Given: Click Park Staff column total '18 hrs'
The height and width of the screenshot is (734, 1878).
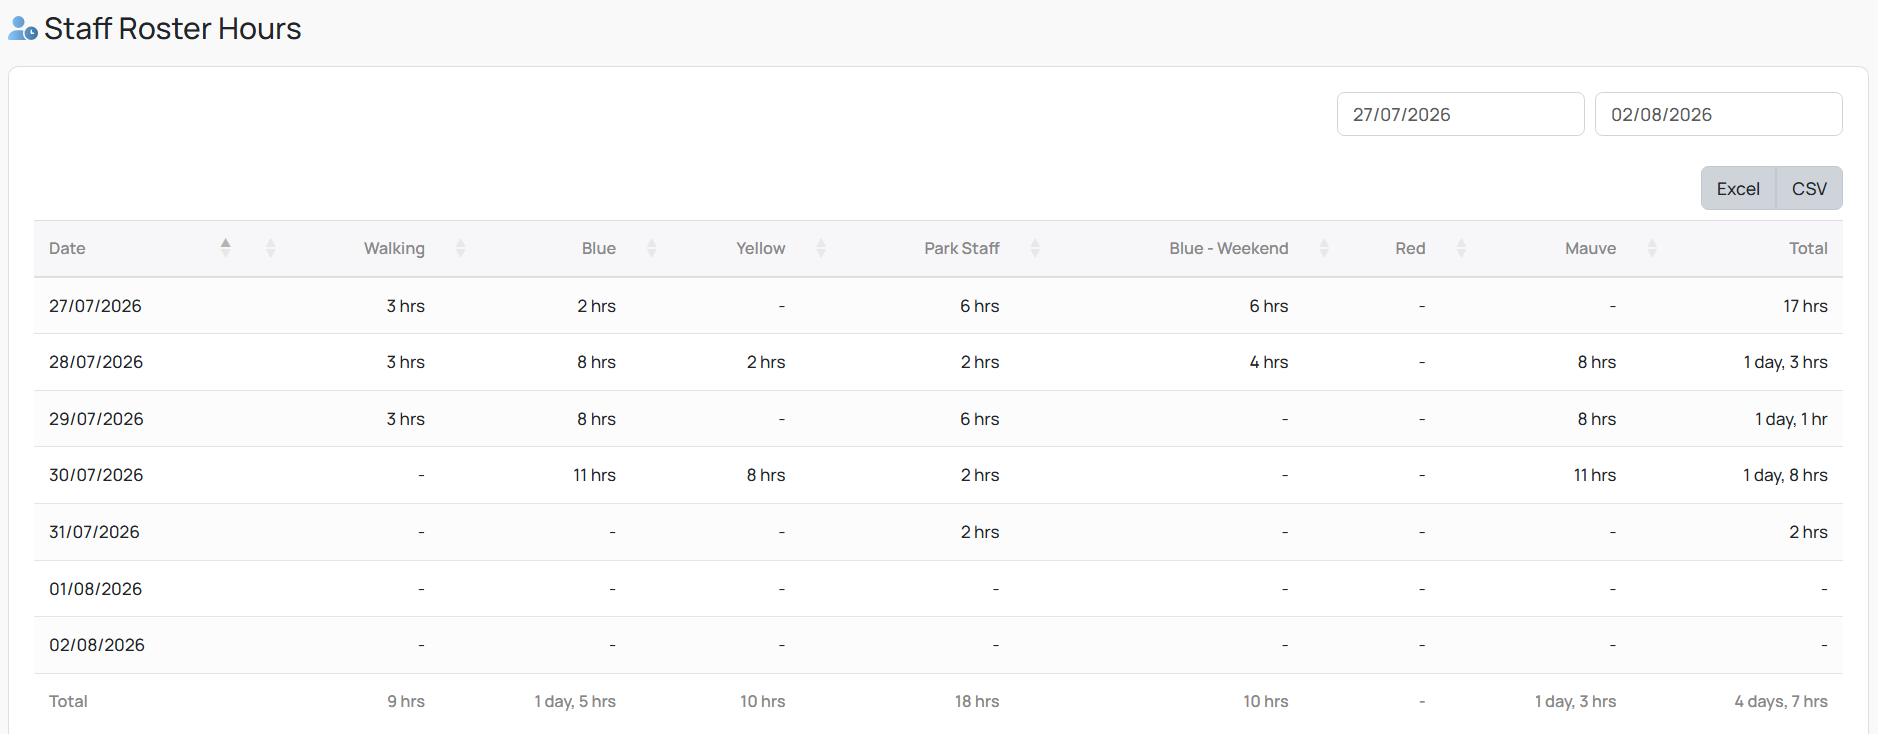Looking at the screenshot, I should coord(976,702).
